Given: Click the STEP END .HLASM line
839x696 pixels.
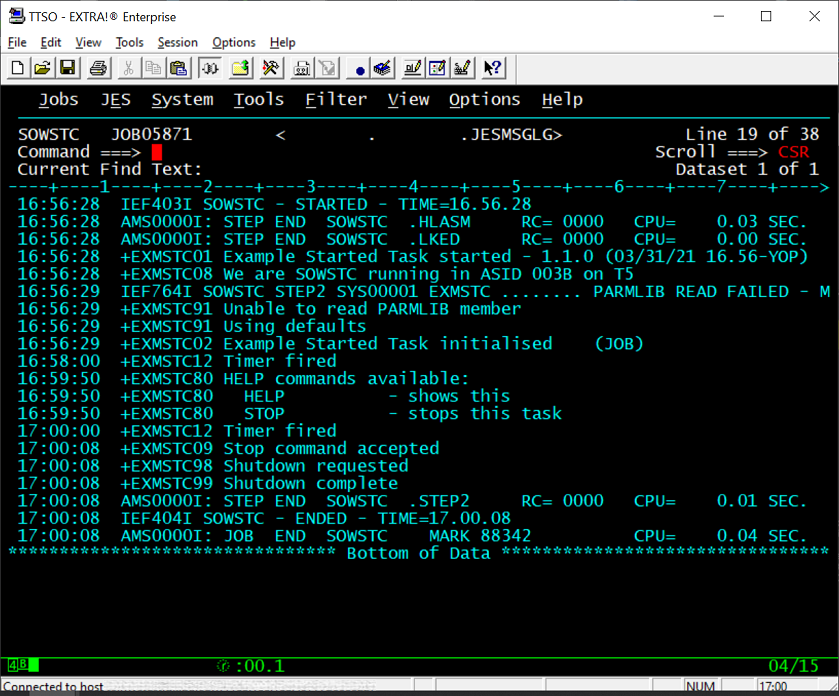Looking at the screenshot, I should point(412,222).
